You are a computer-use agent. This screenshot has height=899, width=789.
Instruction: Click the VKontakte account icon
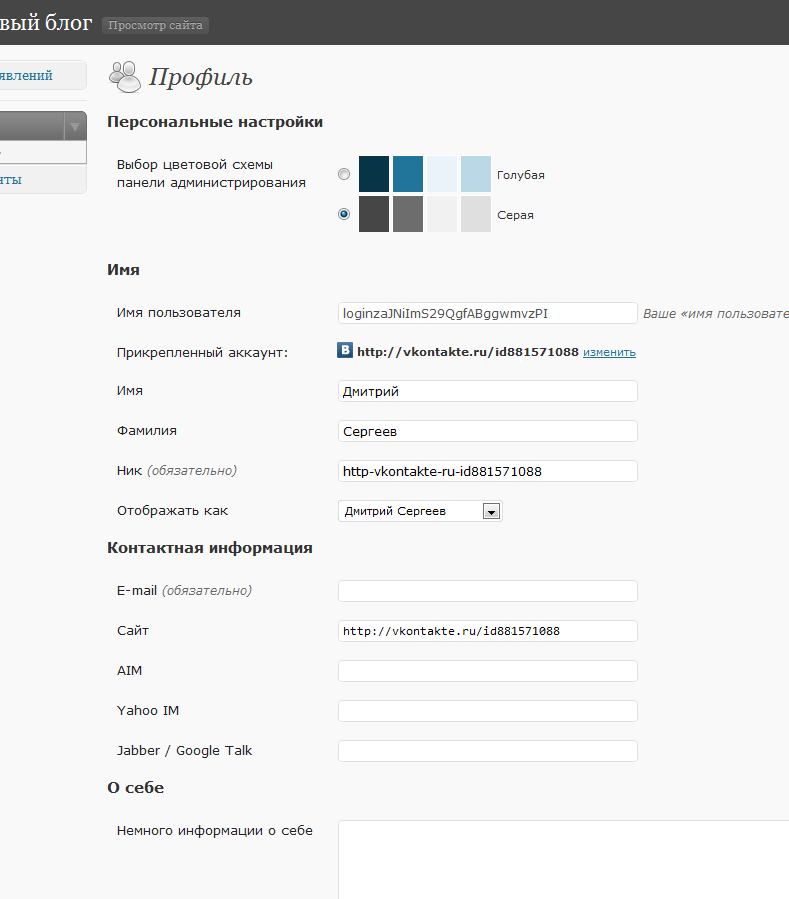coord(345,350)
